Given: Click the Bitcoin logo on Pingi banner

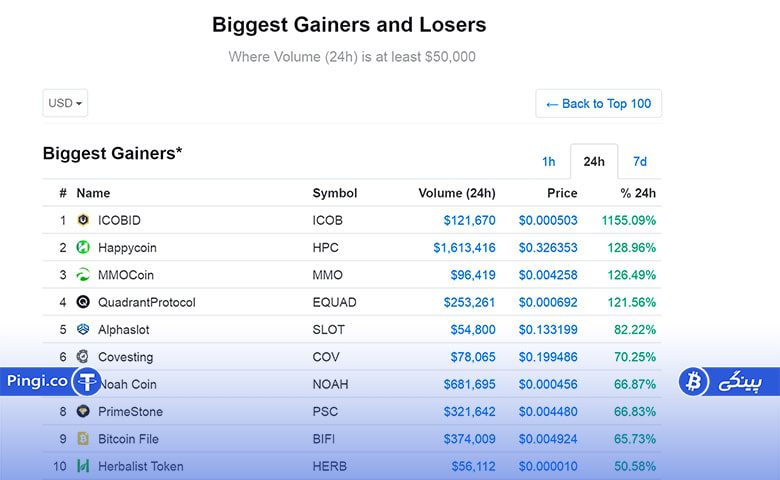Looking at the screenshot, I should pos(693,382).
